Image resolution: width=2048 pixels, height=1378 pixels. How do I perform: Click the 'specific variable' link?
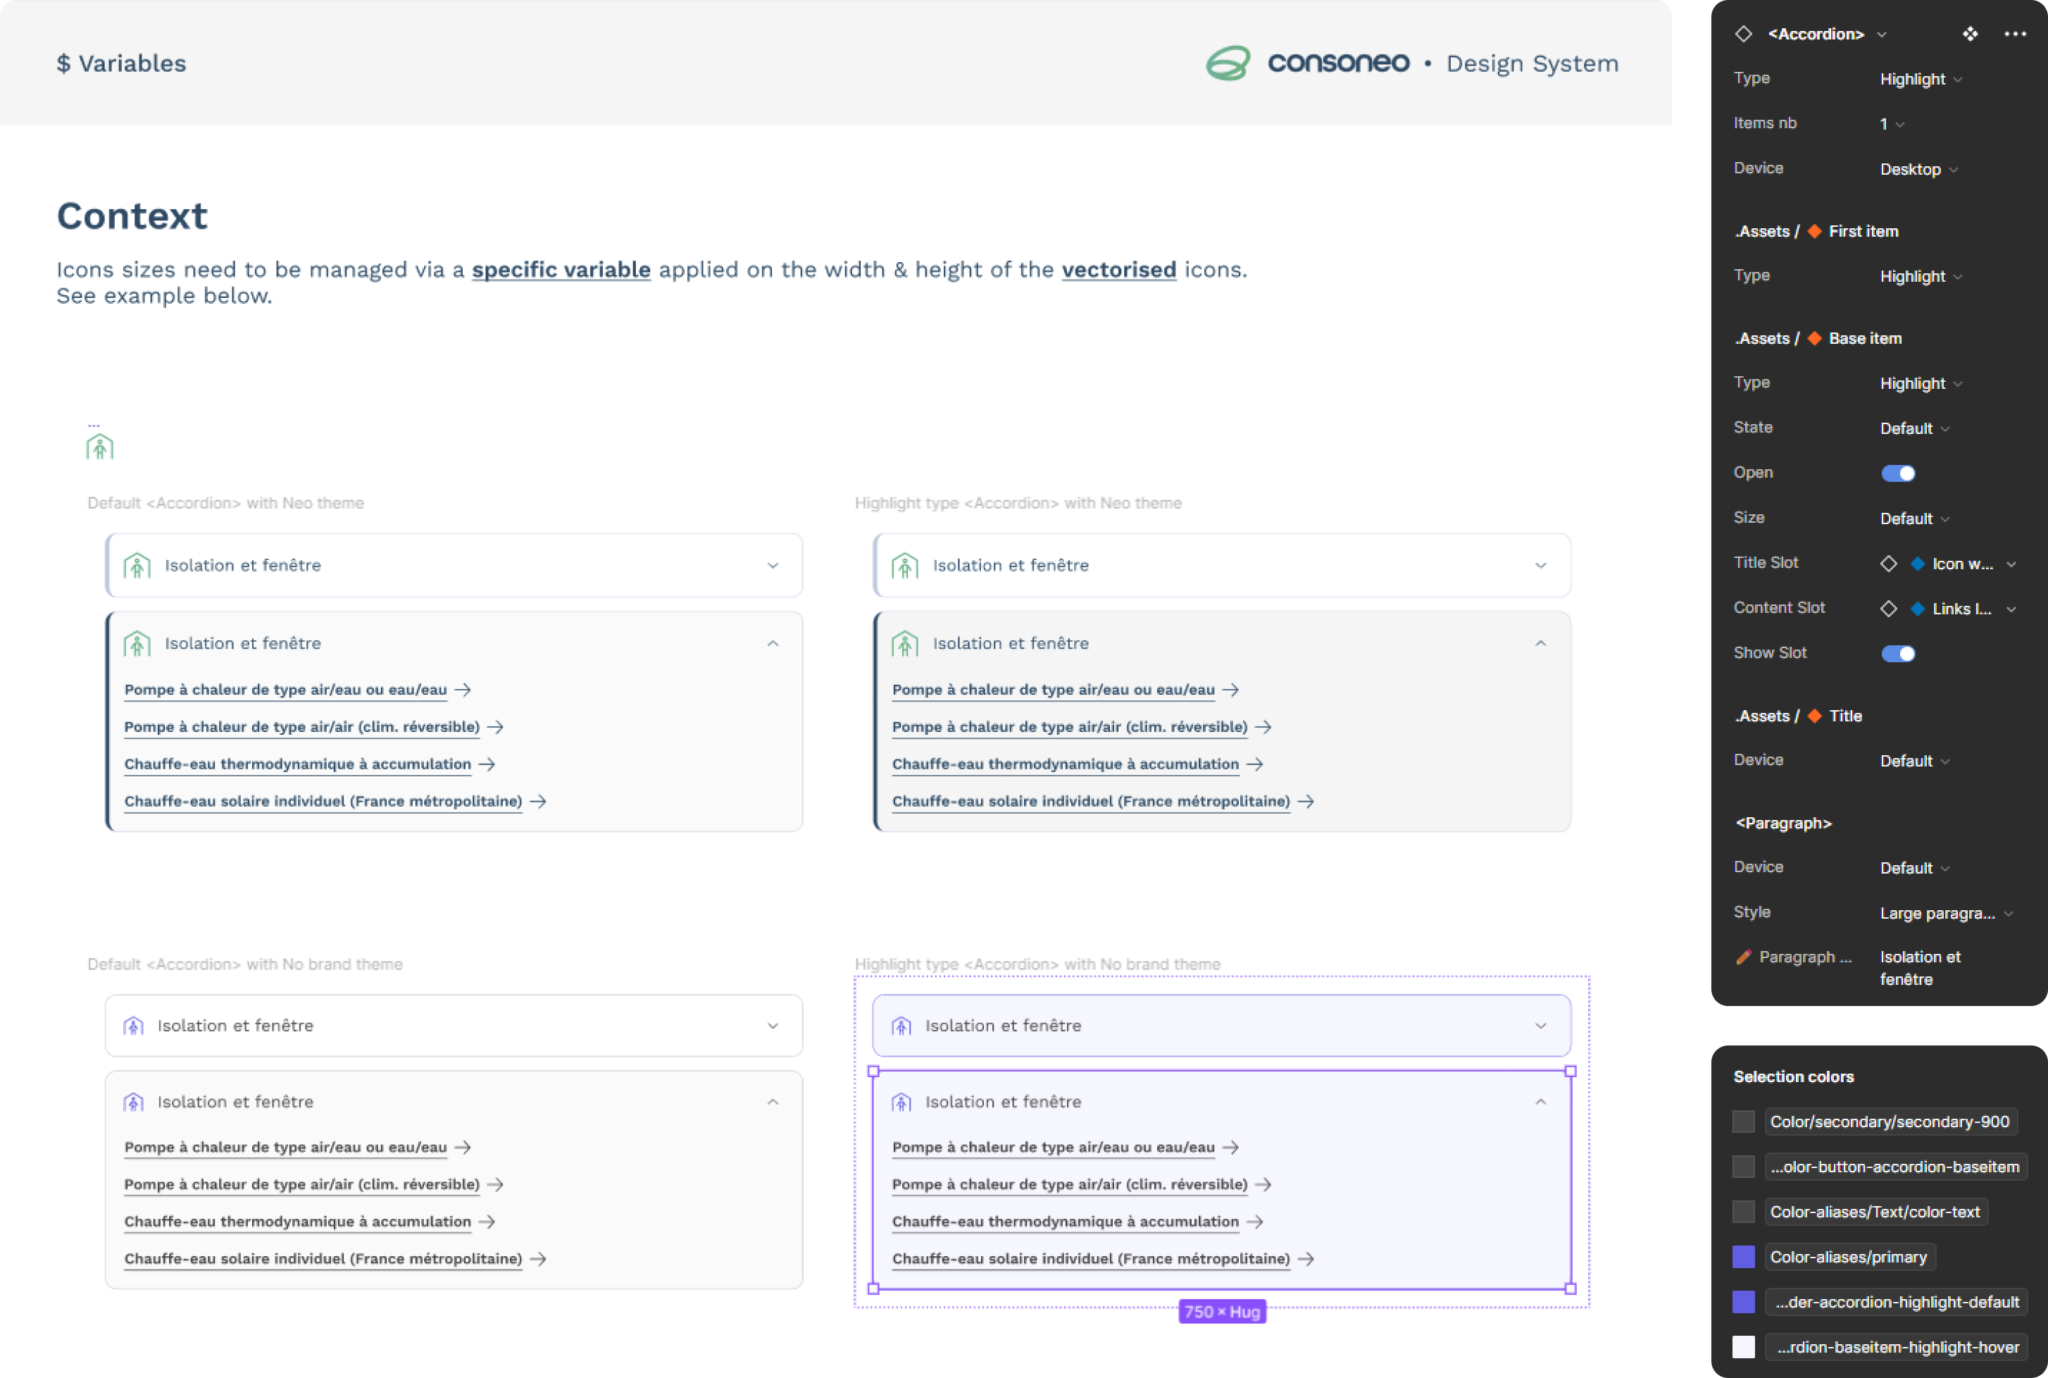pyautogui.click(x=561, y=270)
